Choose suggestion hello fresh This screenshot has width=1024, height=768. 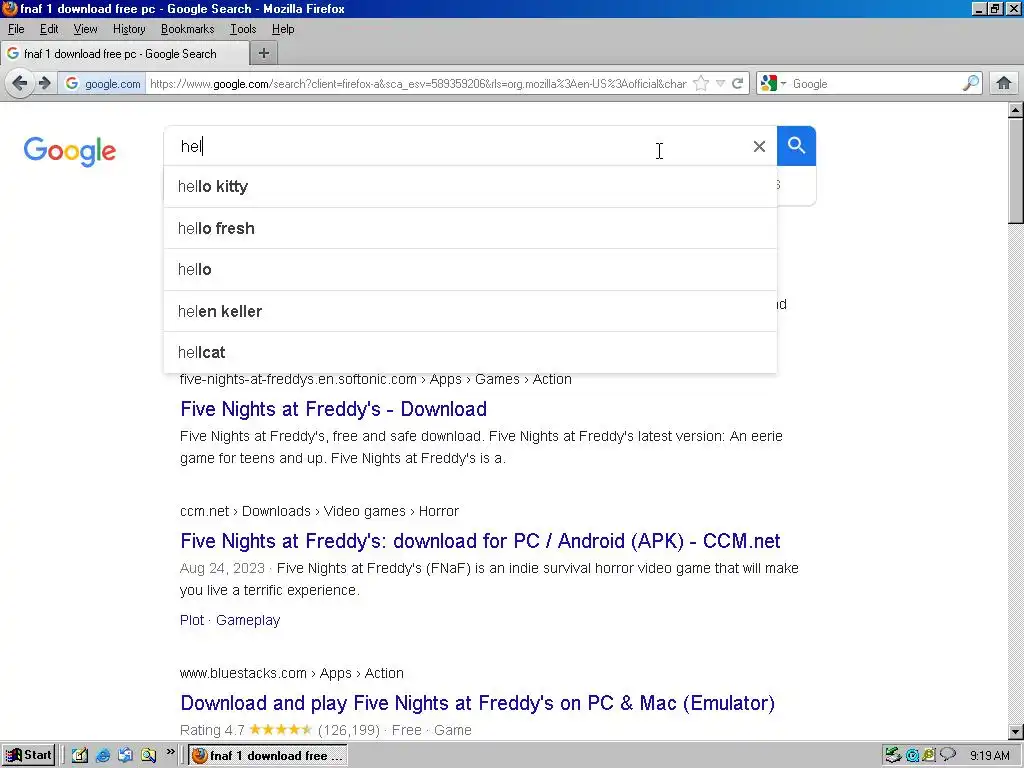470,229
